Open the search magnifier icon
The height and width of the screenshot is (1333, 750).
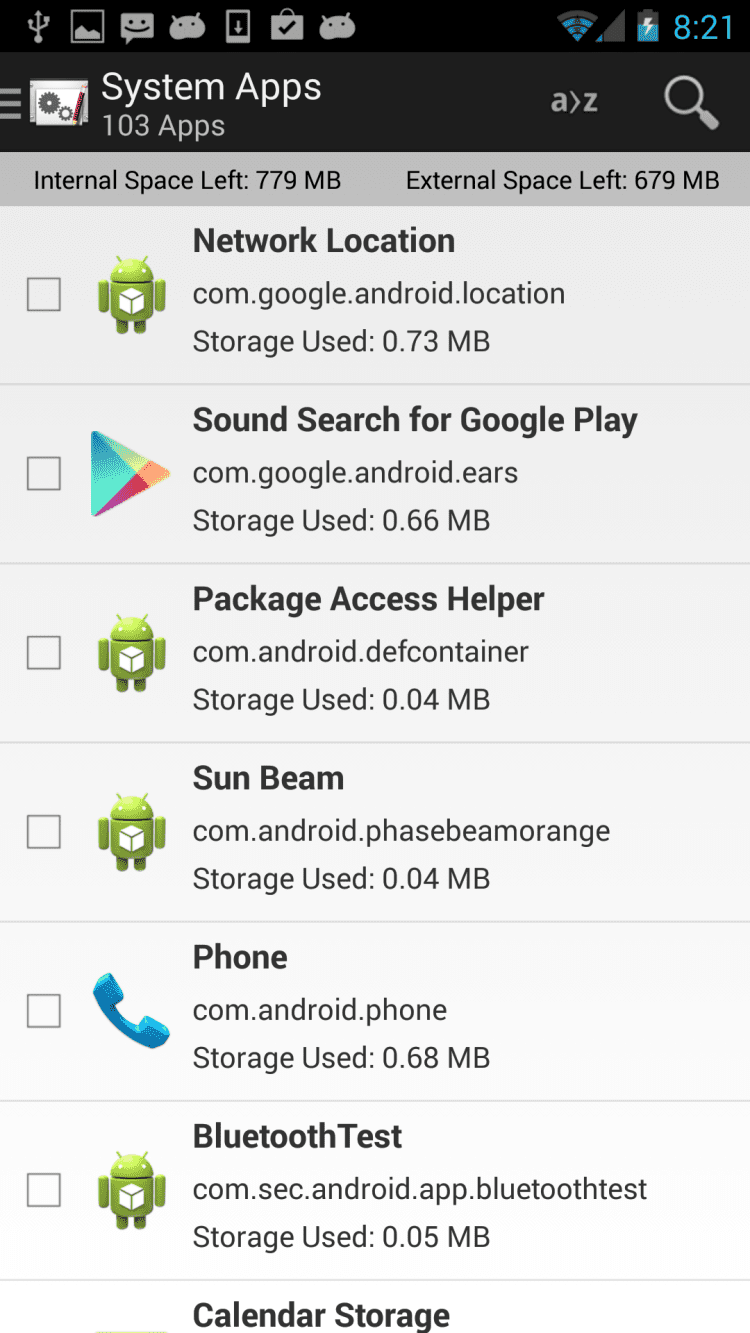(691, 102)
